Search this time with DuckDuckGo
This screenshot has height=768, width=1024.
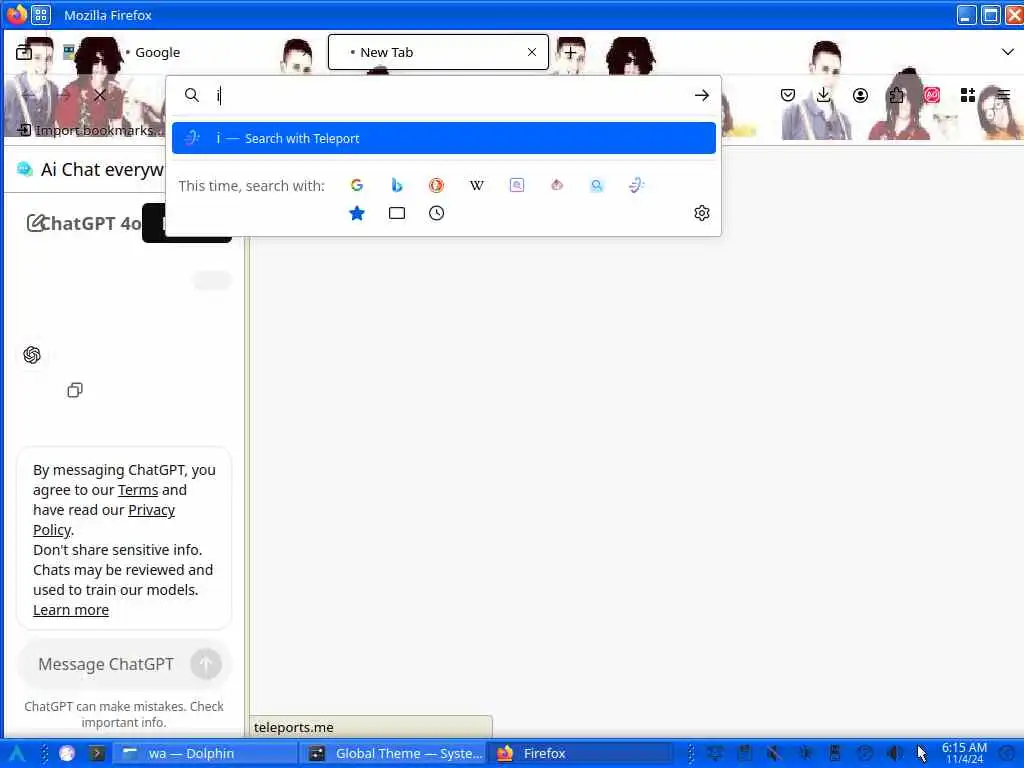click(436, 185)
